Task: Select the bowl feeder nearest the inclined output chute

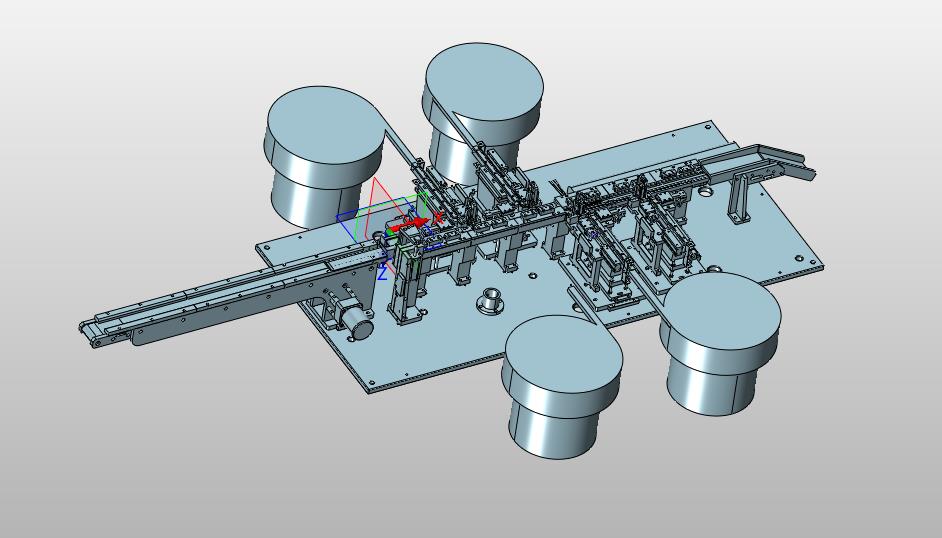Action: coord(720,342)
